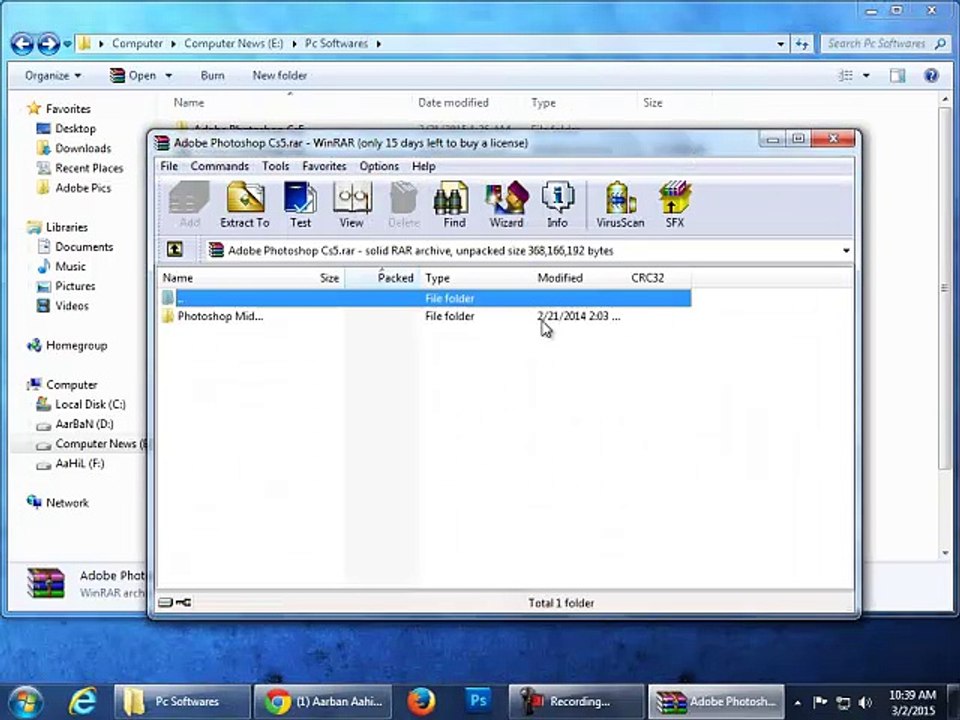This screenshot has height=720, width=960.
Task: Click Computer in the address breadcrumb
Action: 137,43
